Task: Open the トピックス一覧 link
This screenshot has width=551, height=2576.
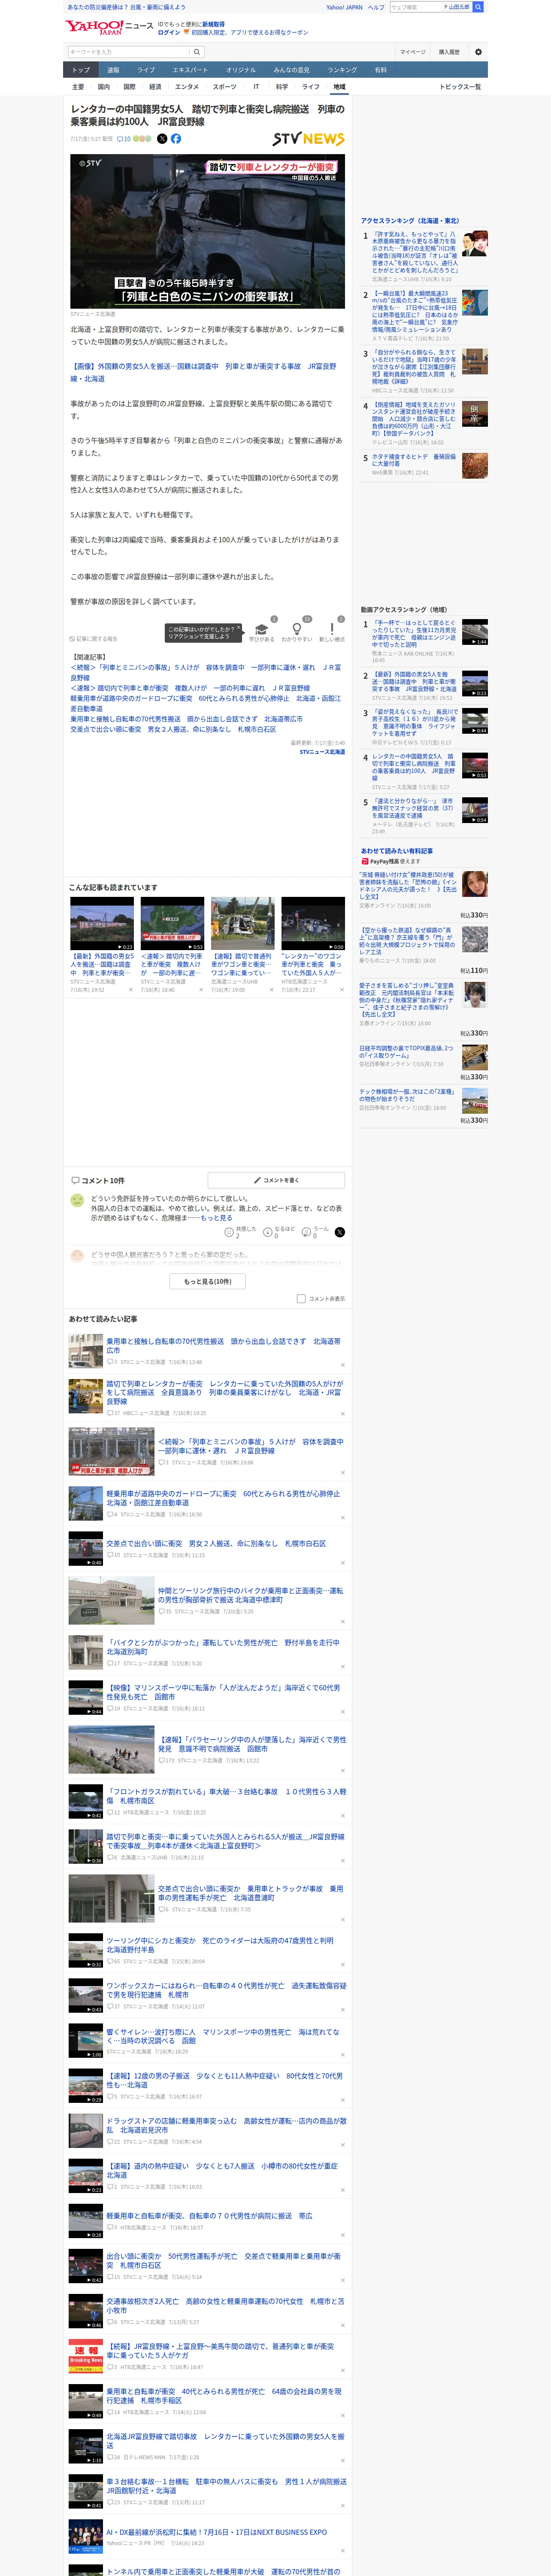Action: point(460,87)
